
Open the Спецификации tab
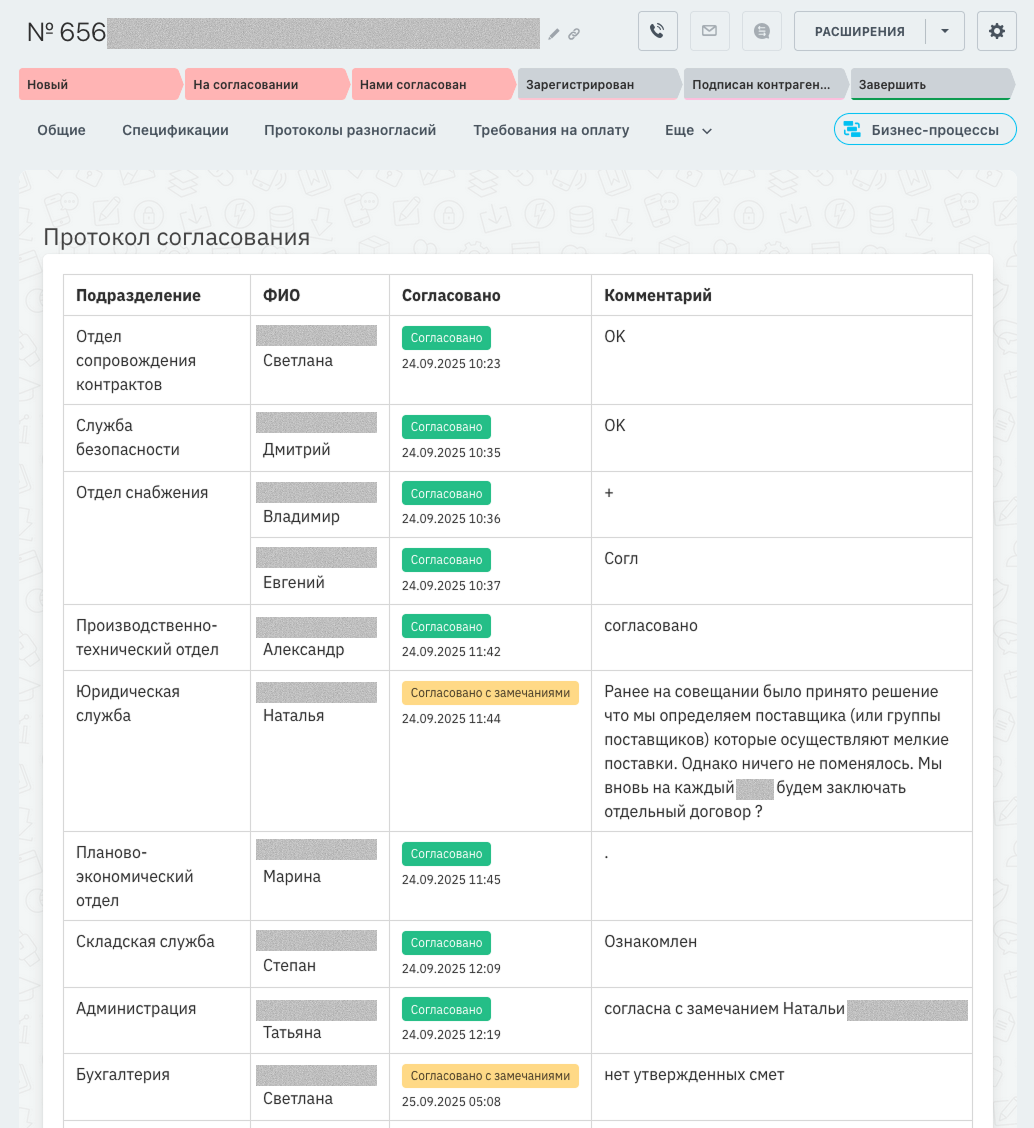[x=175, y=130]
